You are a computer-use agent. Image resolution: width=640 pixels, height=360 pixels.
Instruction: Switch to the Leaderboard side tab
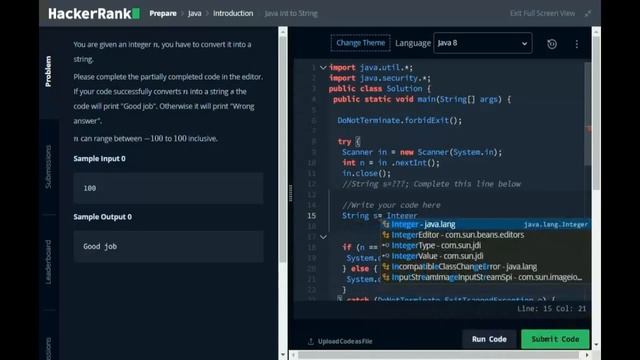(49, 262)
